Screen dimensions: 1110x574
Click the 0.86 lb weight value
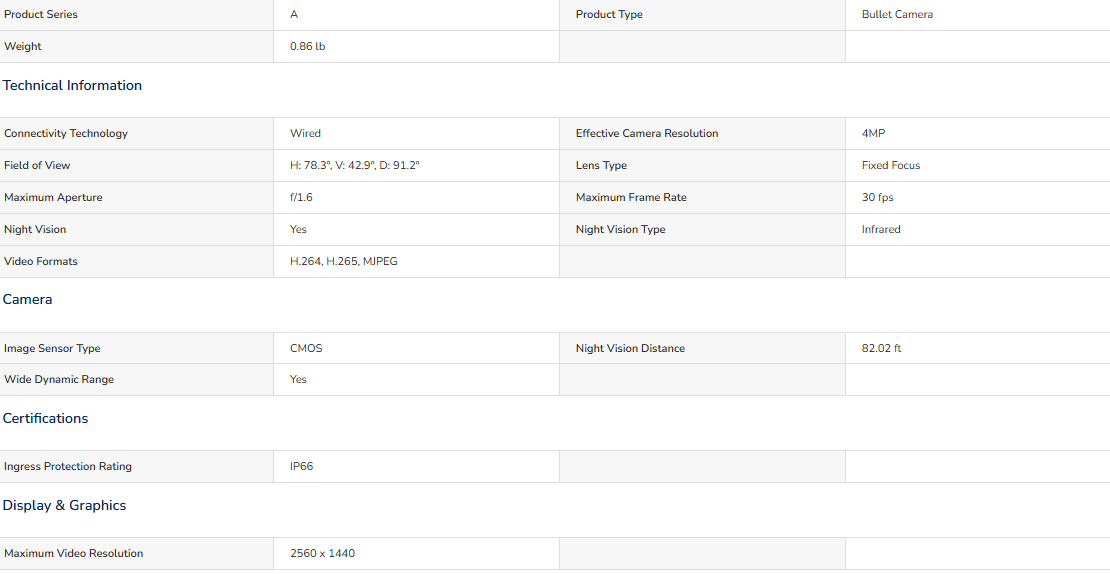point(307,47)
